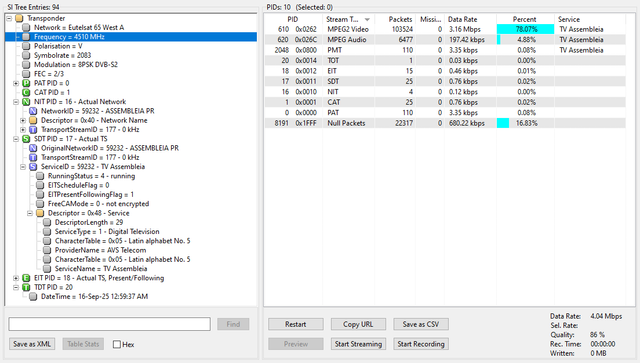Screen dimensions: 640x363
Task: Sort by the PID column header
Action: point(293,19)
